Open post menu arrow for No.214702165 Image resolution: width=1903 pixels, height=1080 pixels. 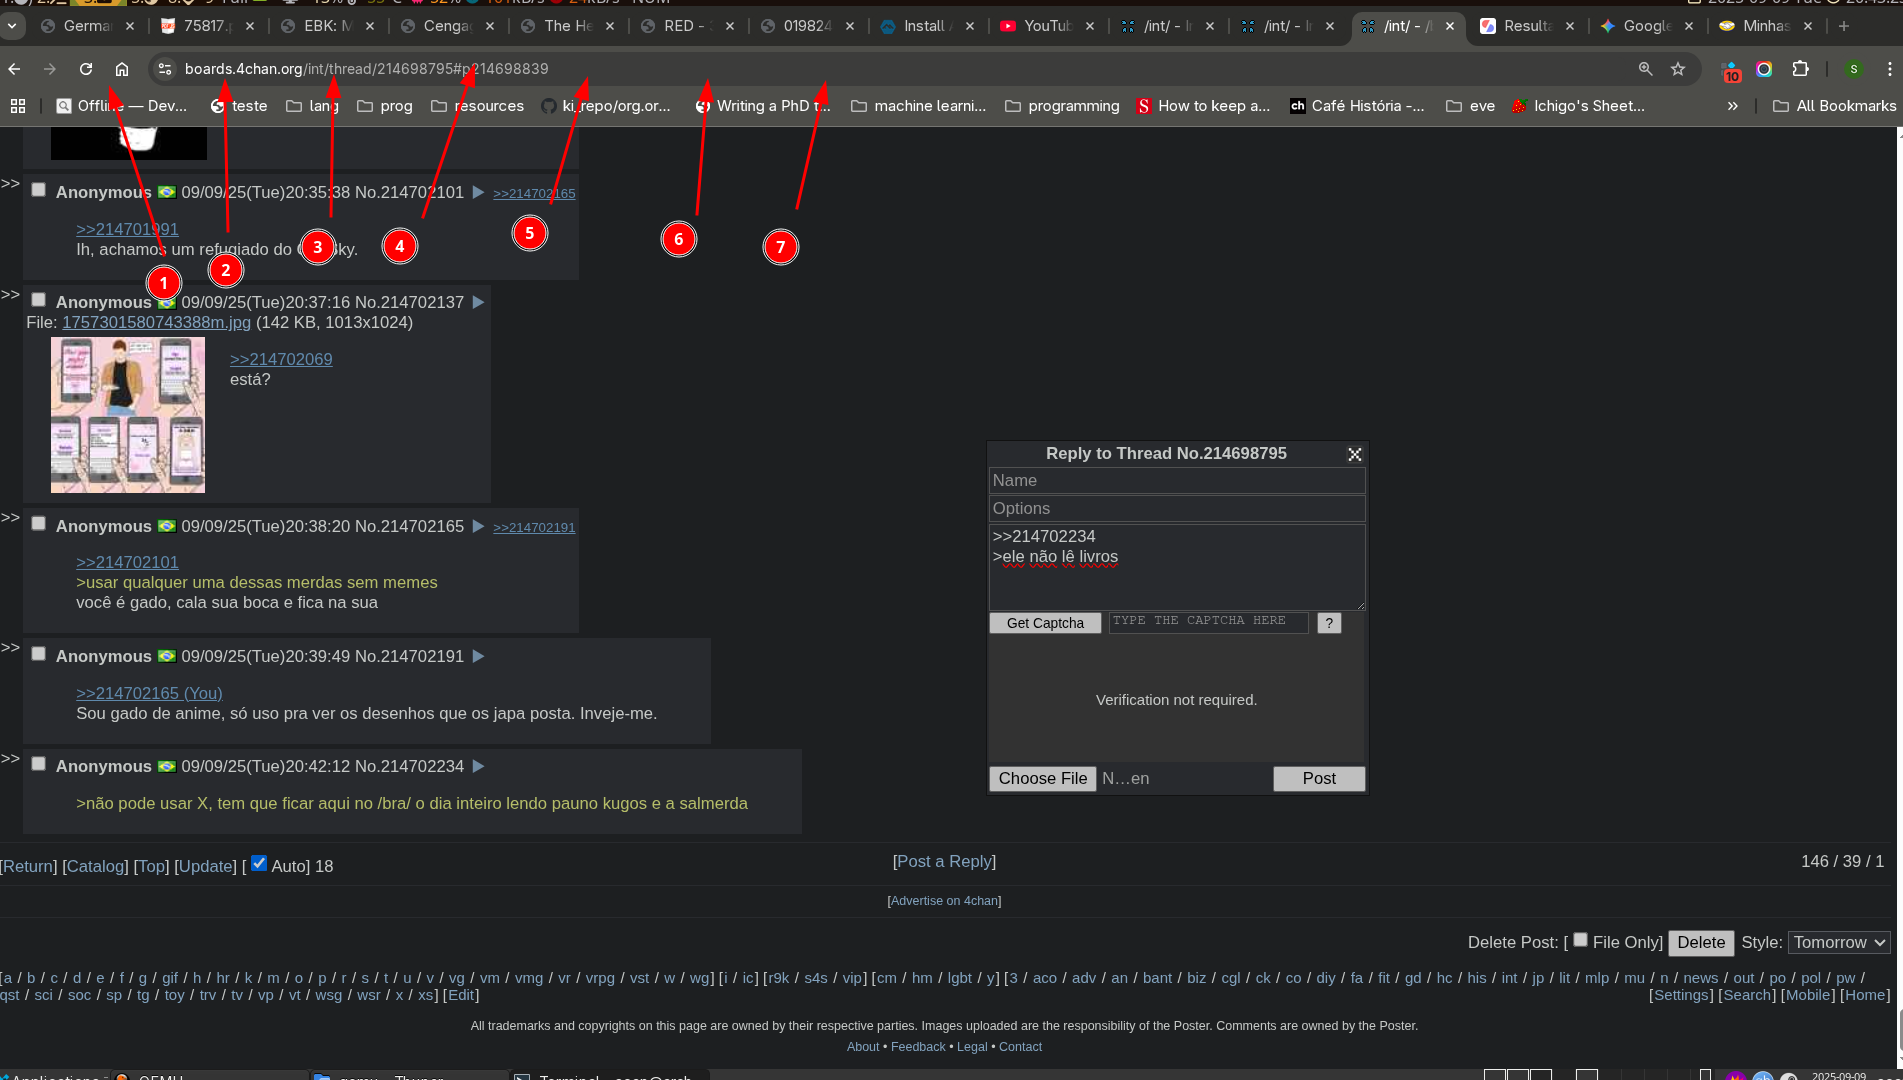pyautogui.click(x=478, y=526)
